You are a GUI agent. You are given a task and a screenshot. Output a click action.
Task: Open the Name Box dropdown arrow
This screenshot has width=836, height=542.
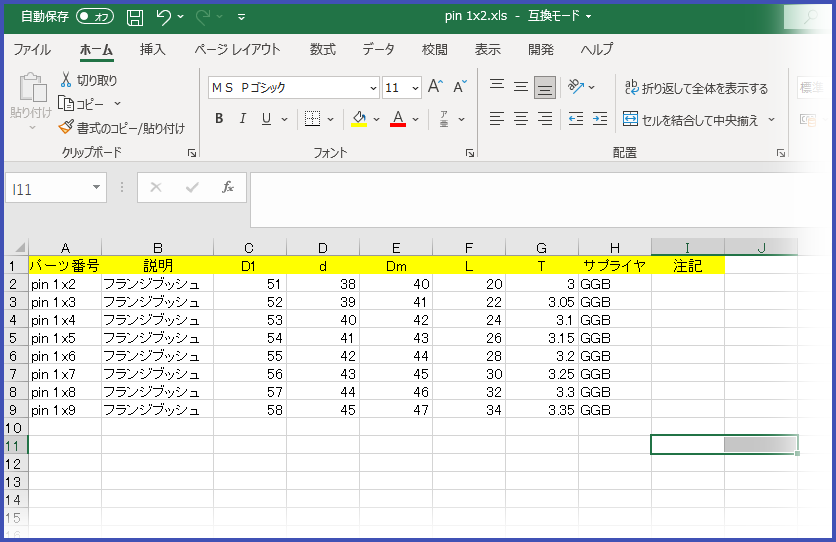click(97, 188)
